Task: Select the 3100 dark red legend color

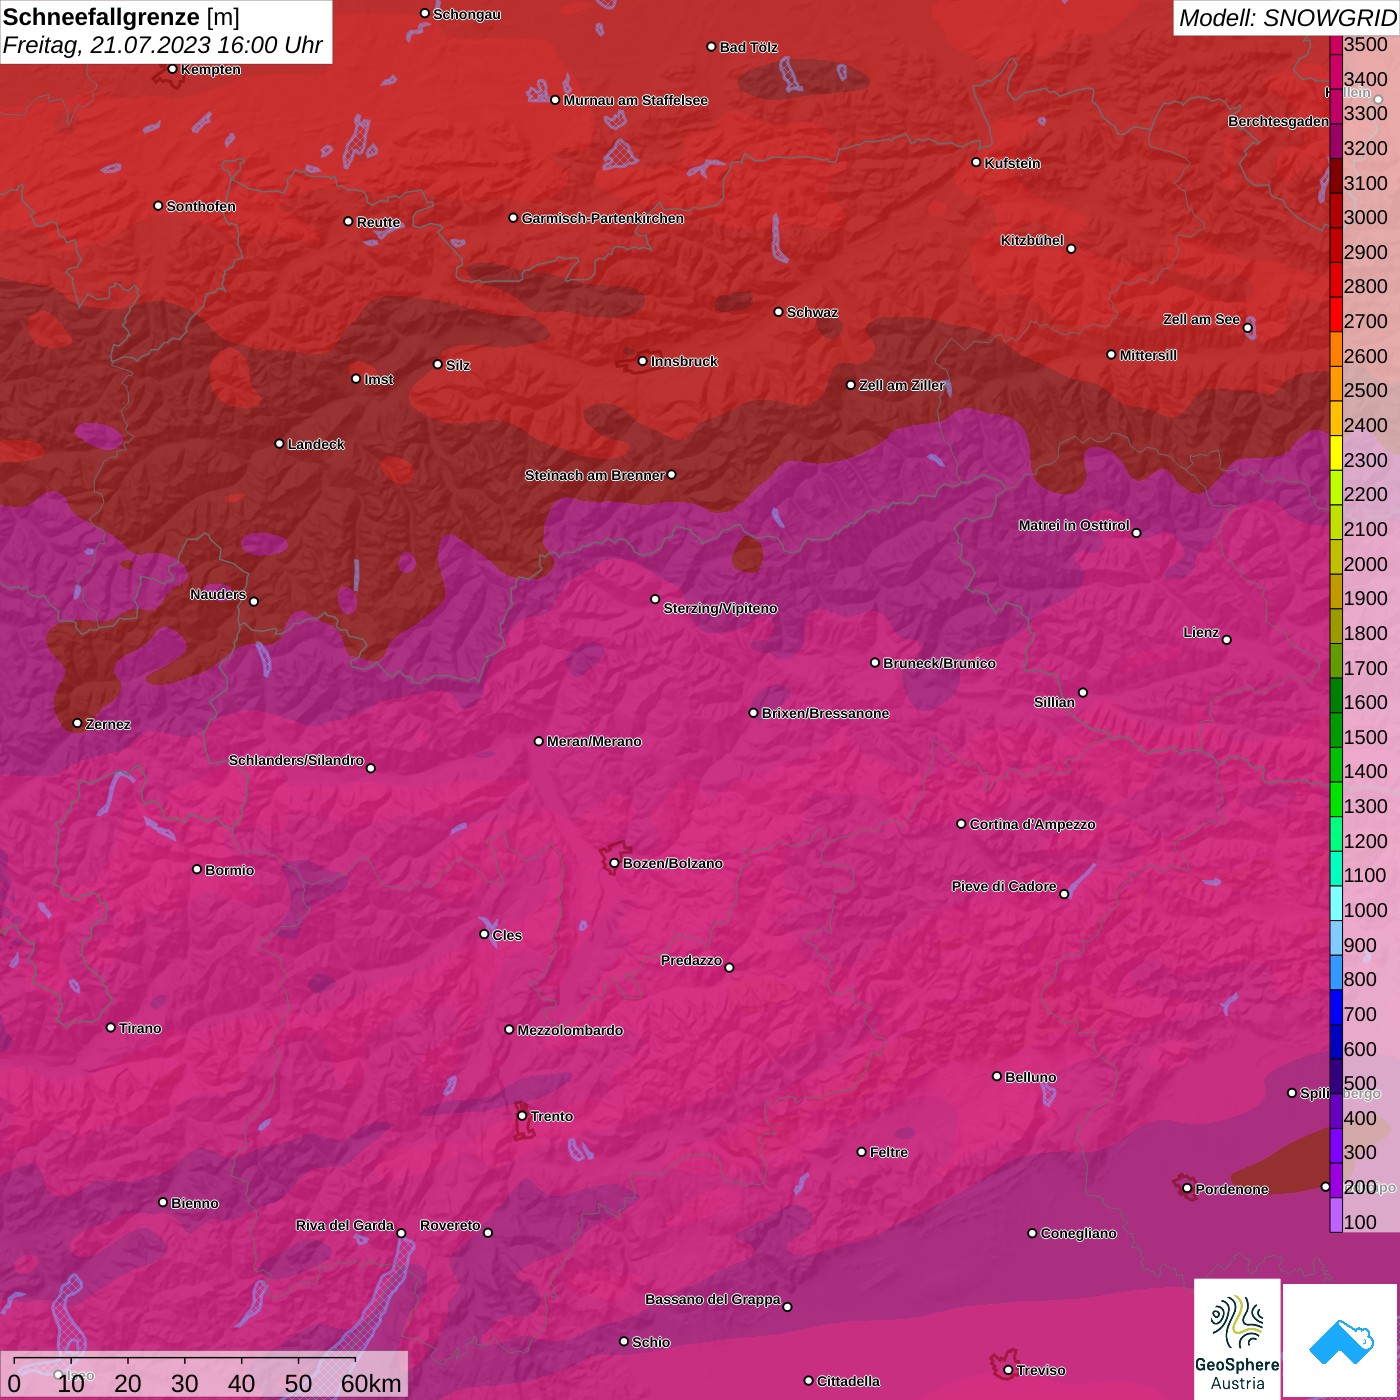Action: pyautogui.click(x=1336, y=176)
